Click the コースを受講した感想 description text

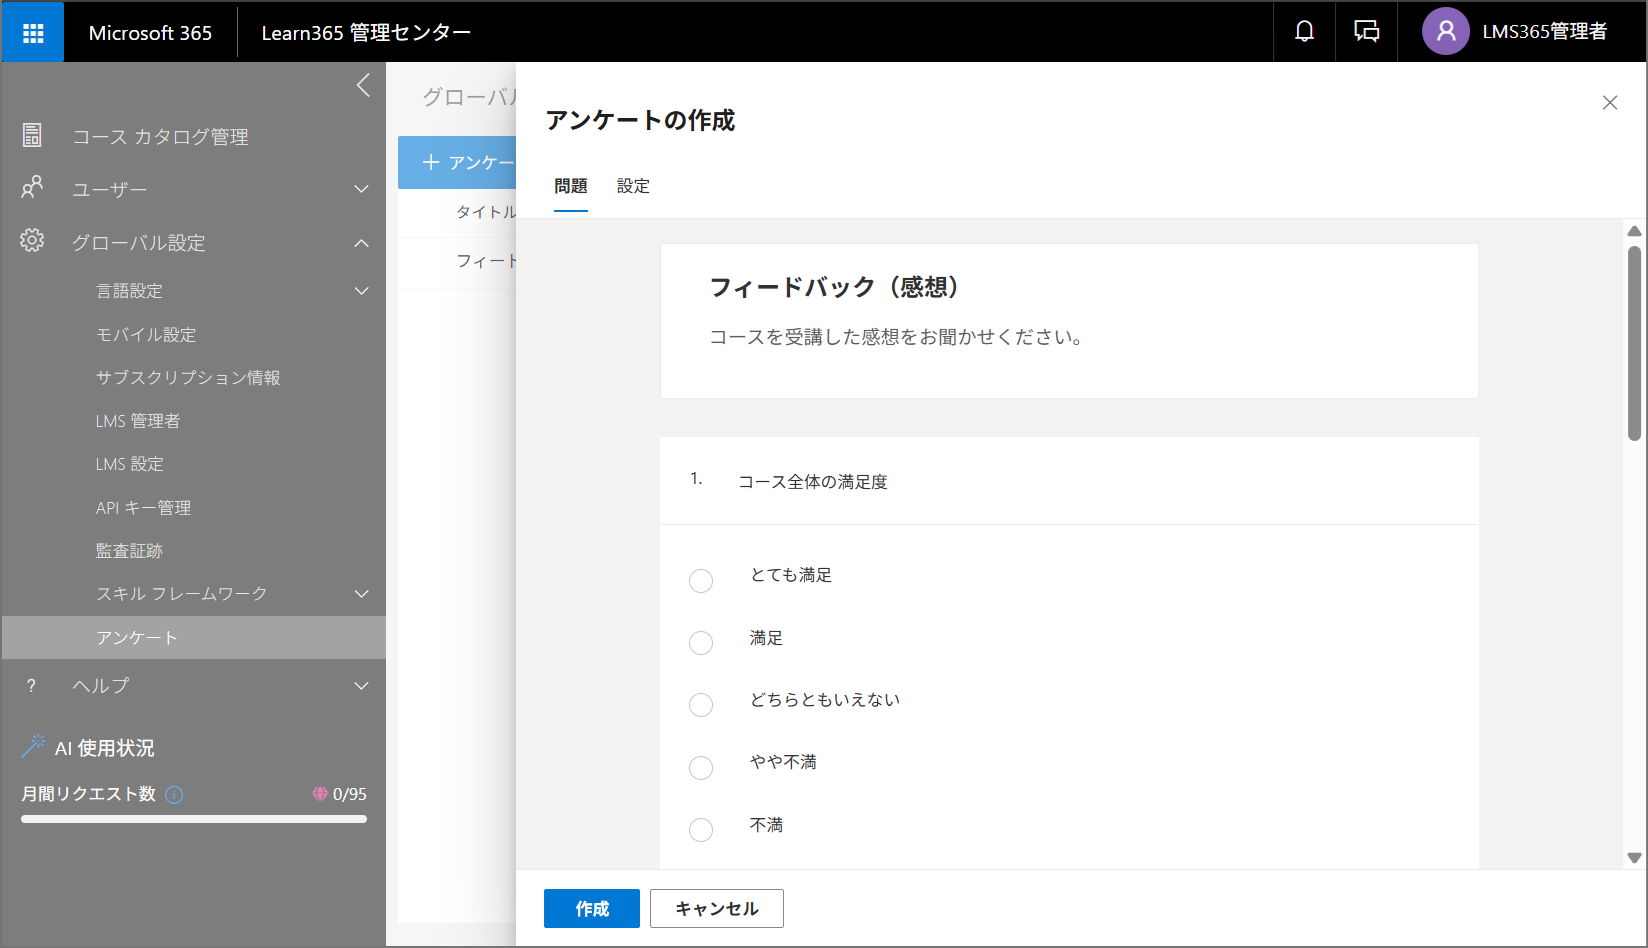pyautogui.click(x=897, y=337)
